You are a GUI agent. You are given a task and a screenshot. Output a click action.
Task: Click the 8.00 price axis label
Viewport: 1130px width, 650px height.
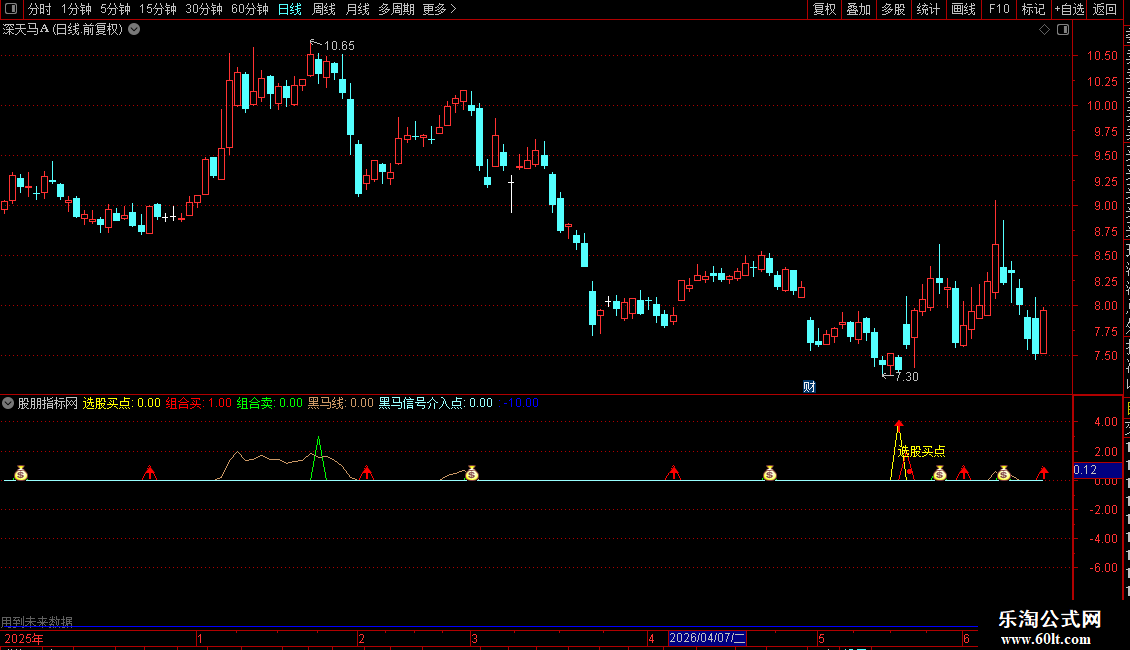(x=1105, y=306)
